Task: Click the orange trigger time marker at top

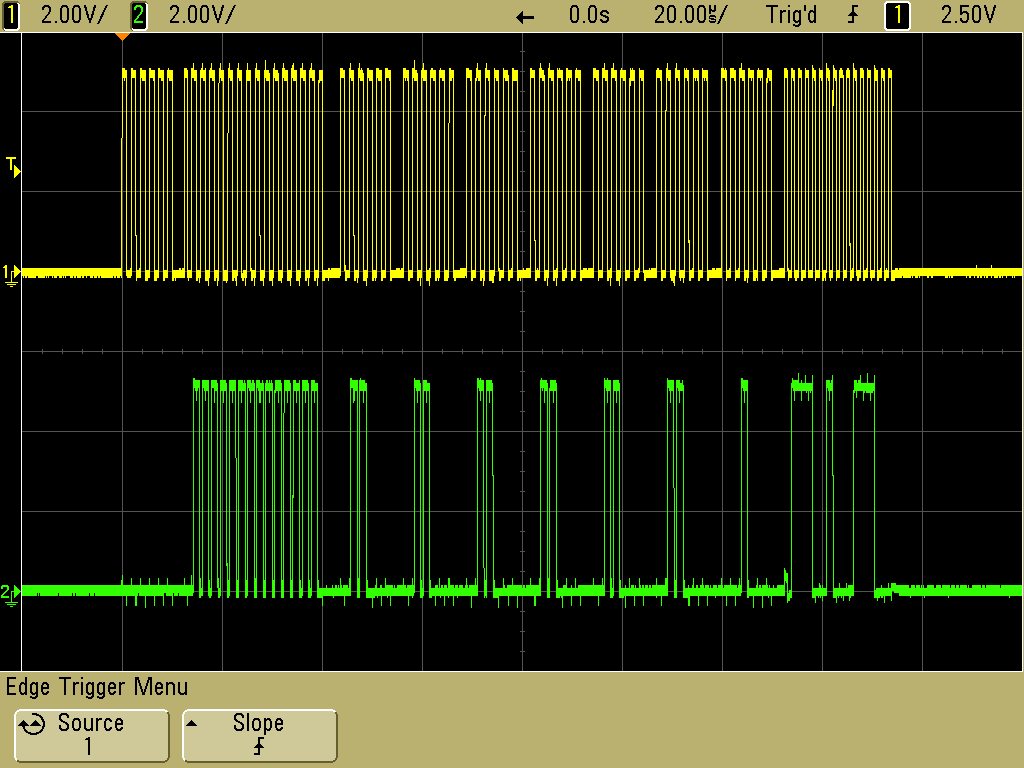Action: [122, 37]
